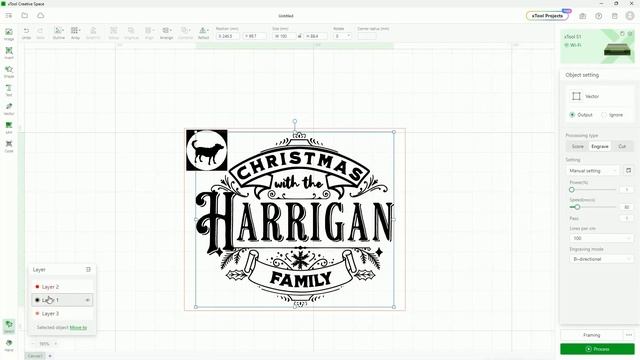The width and height of the screenshot is (640, 360).
Task: Select the Output radio button
Action: click(572, 115)
